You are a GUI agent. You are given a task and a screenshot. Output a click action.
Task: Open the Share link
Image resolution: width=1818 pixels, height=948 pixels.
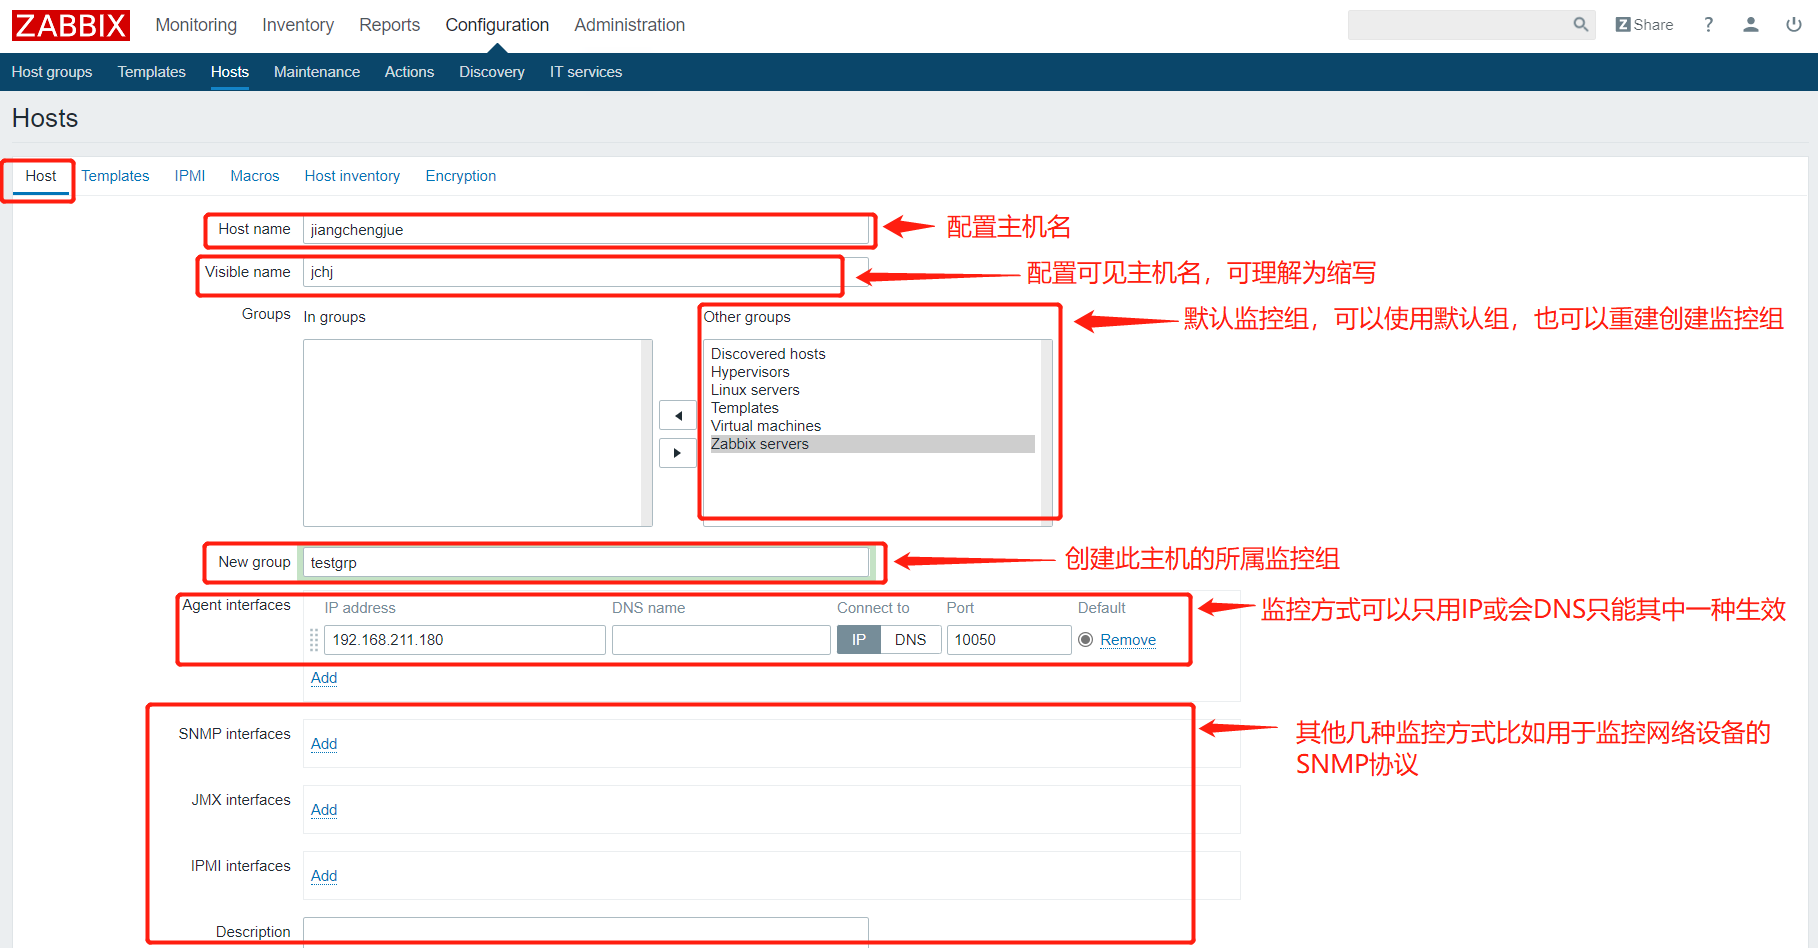1644,25
